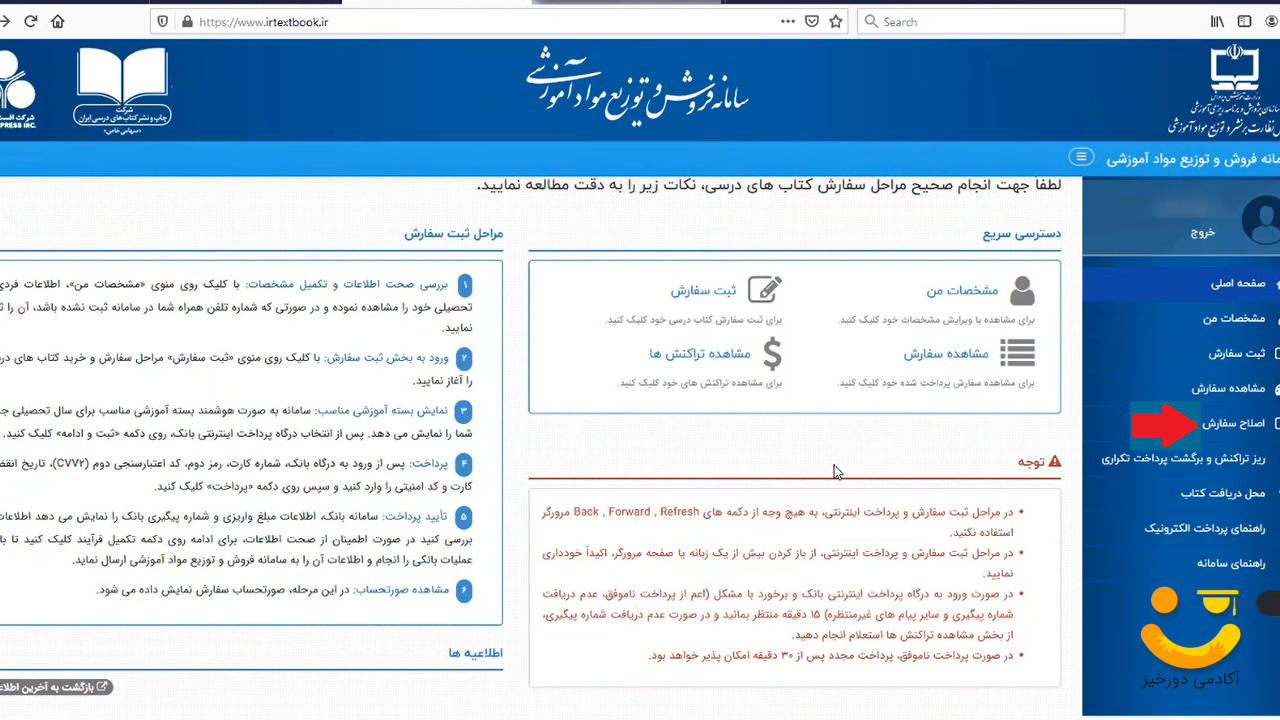Click the ministry emblem logo top right
Viewport: 1280px width, 720px height.
coord(1235,72)
